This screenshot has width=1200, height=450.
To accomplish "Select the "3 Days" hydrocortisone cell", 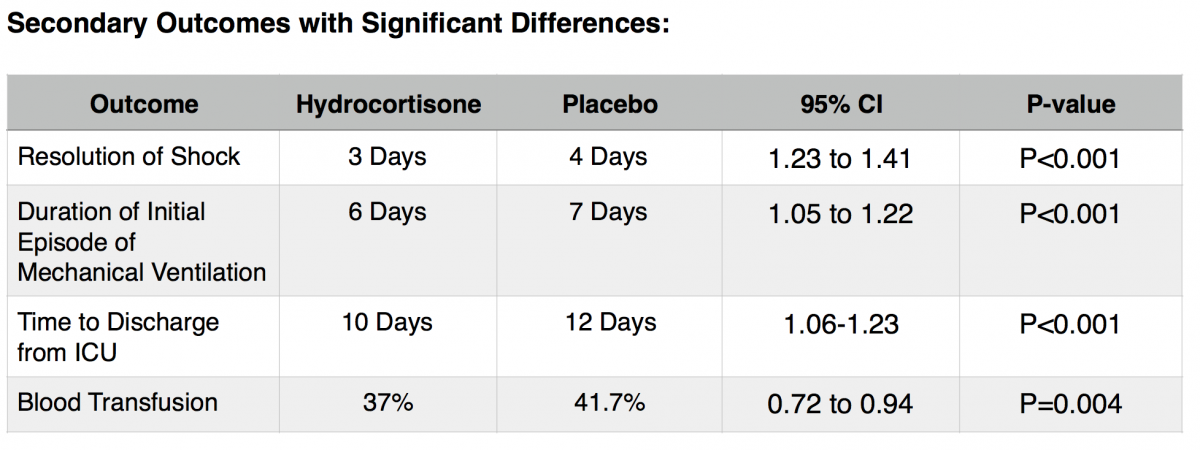I will tap(388, 157).
